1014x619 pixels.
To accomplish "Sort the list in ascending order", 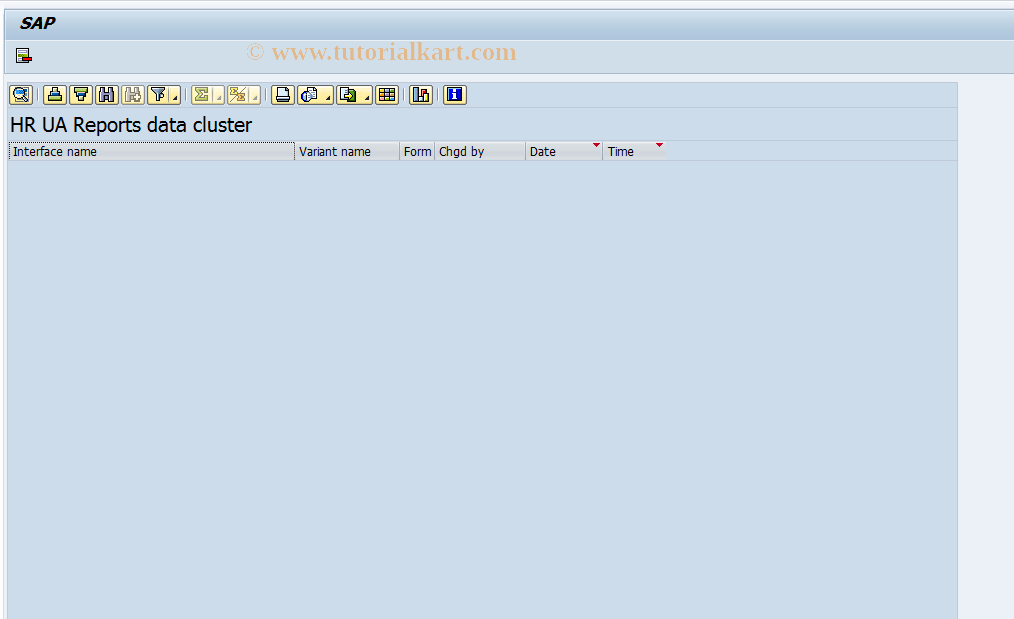I will [x=54, y=95].
